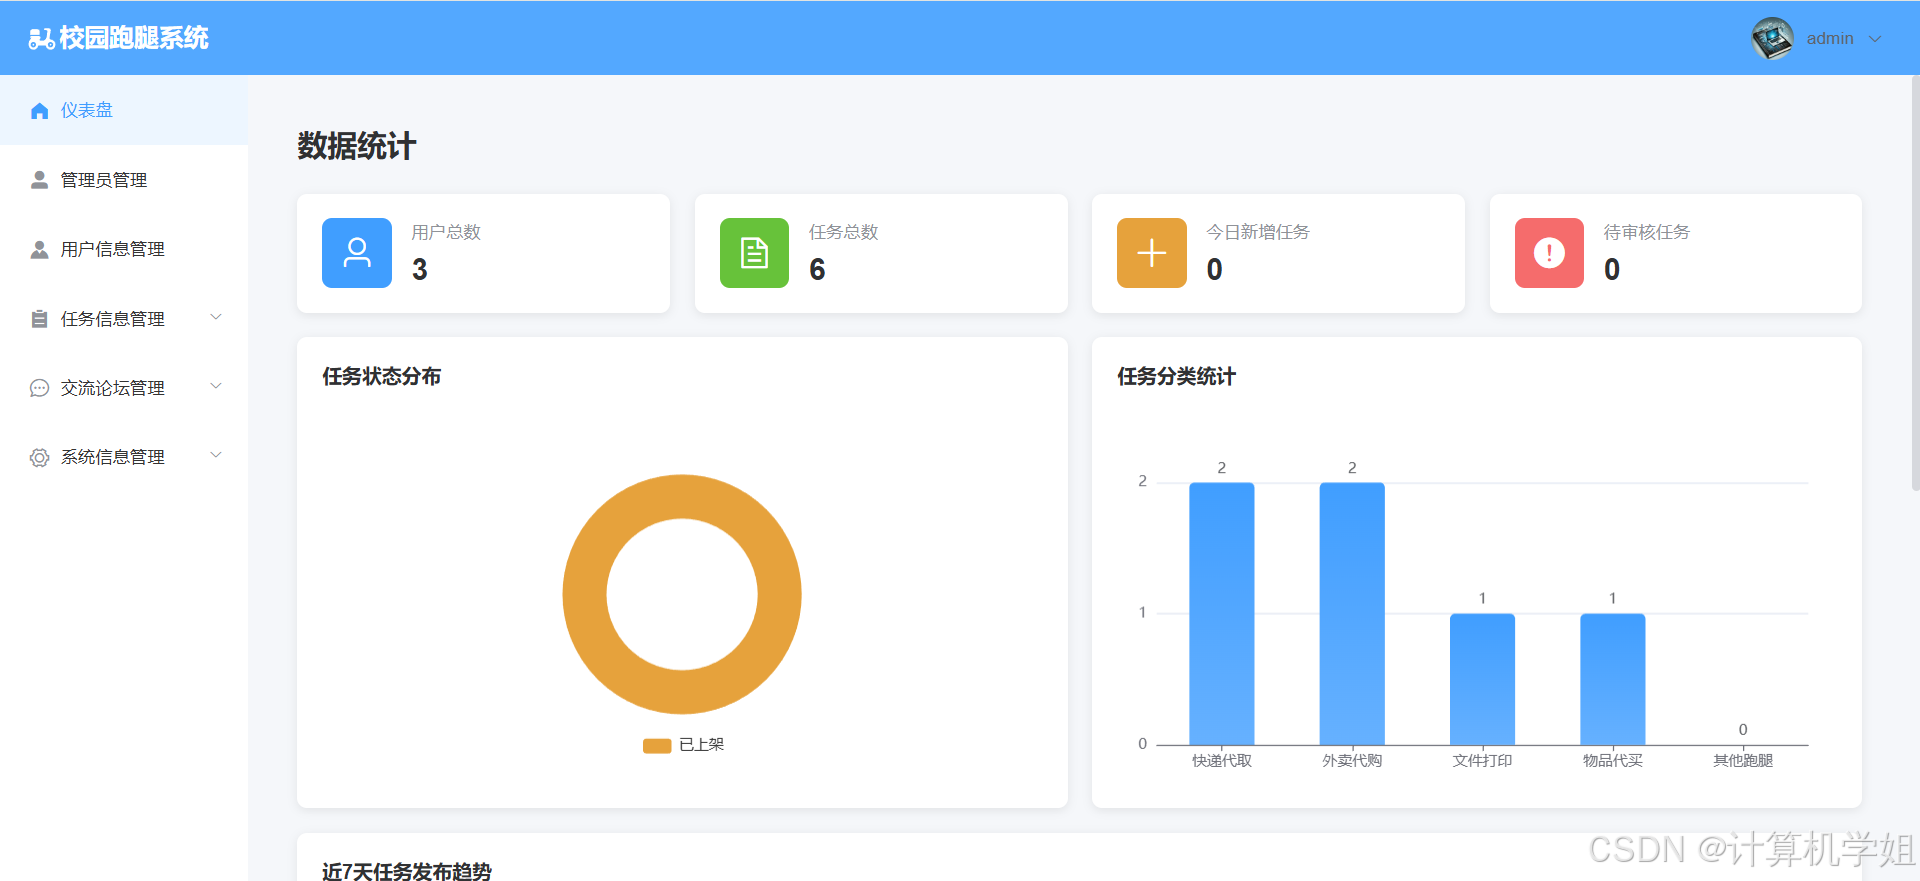Click the 外卖代购 bar in chart
Viewport: 1920px width, 881px height.
coord(1352,614)
